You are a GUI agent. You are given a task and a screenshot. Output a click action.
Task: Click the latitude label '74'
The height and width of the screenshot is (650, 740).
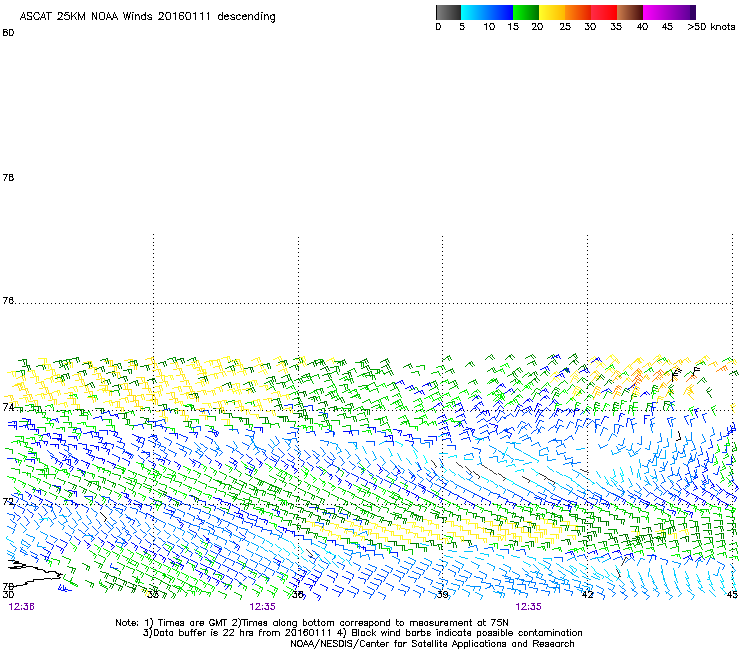click(x=8, y=407)
